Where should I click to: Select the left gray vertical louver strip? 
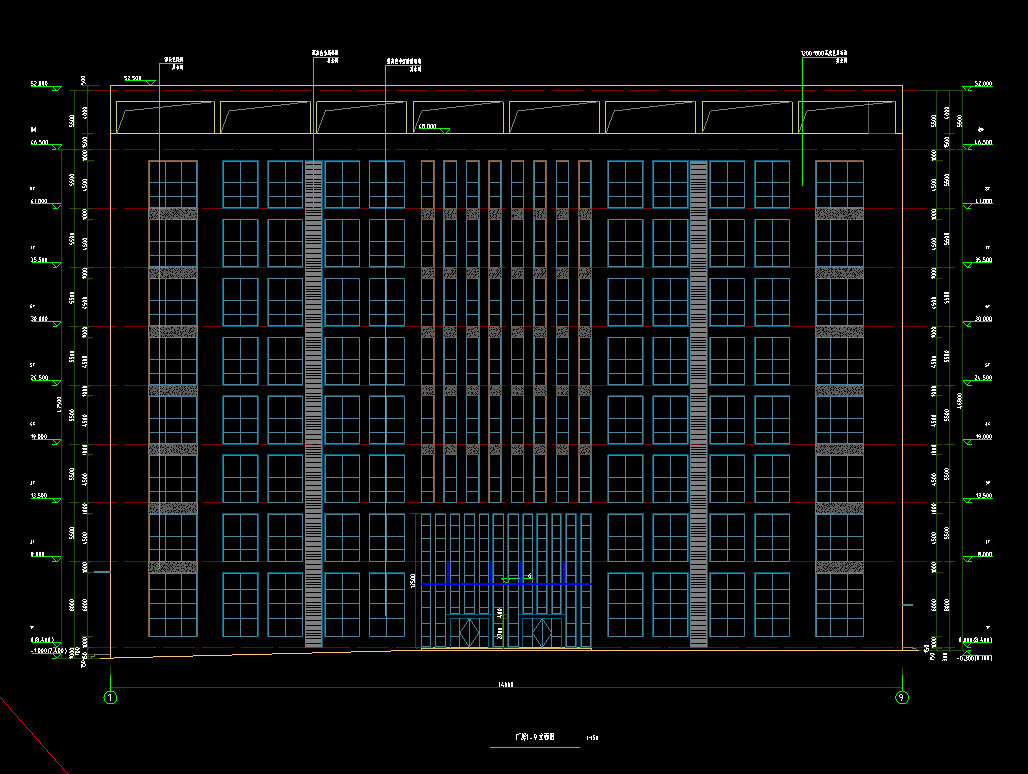point(313,400)
